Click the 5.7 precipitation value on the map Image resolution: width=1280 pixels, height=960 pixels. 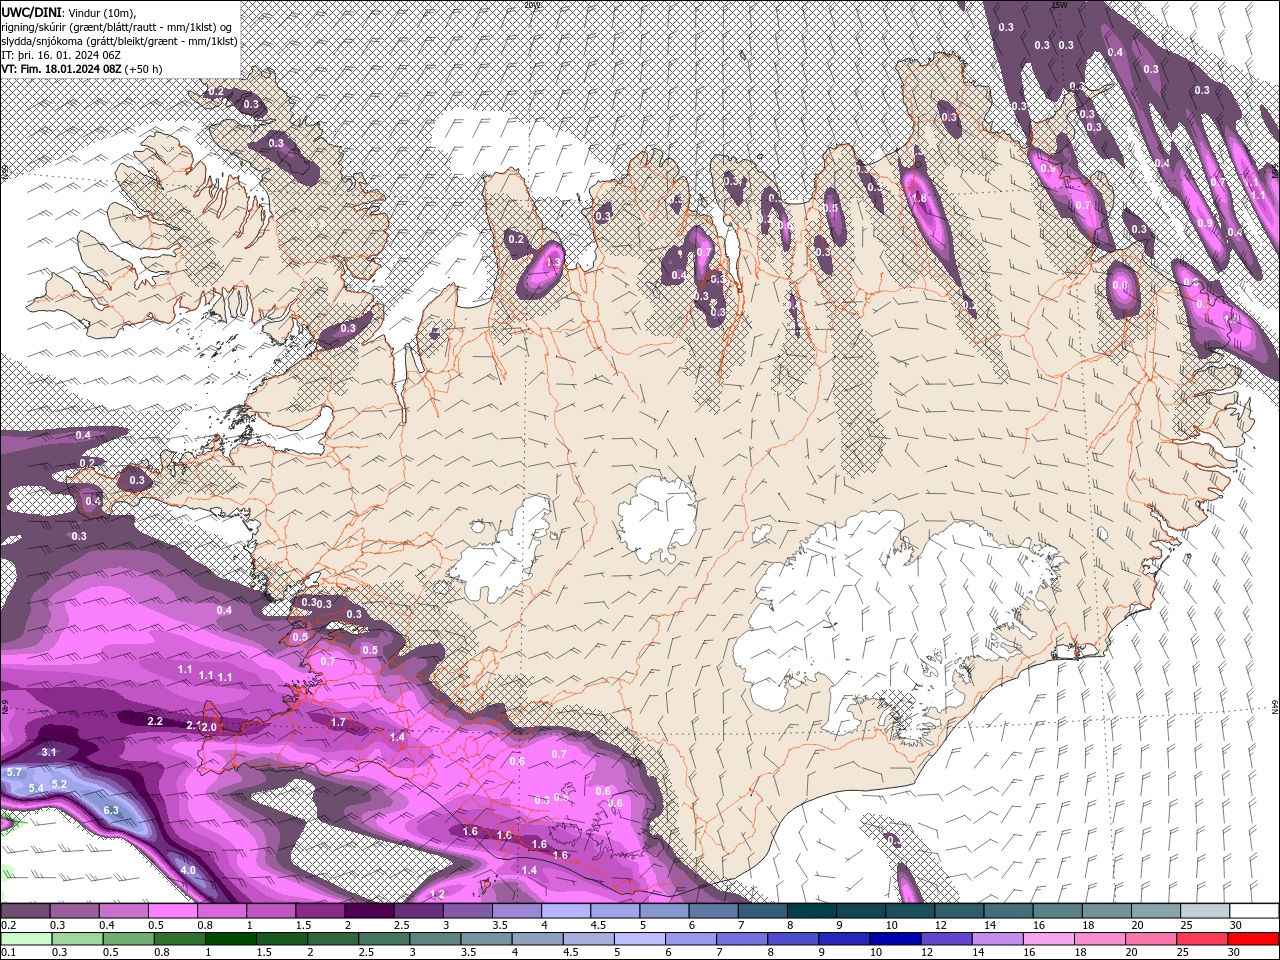14,772
